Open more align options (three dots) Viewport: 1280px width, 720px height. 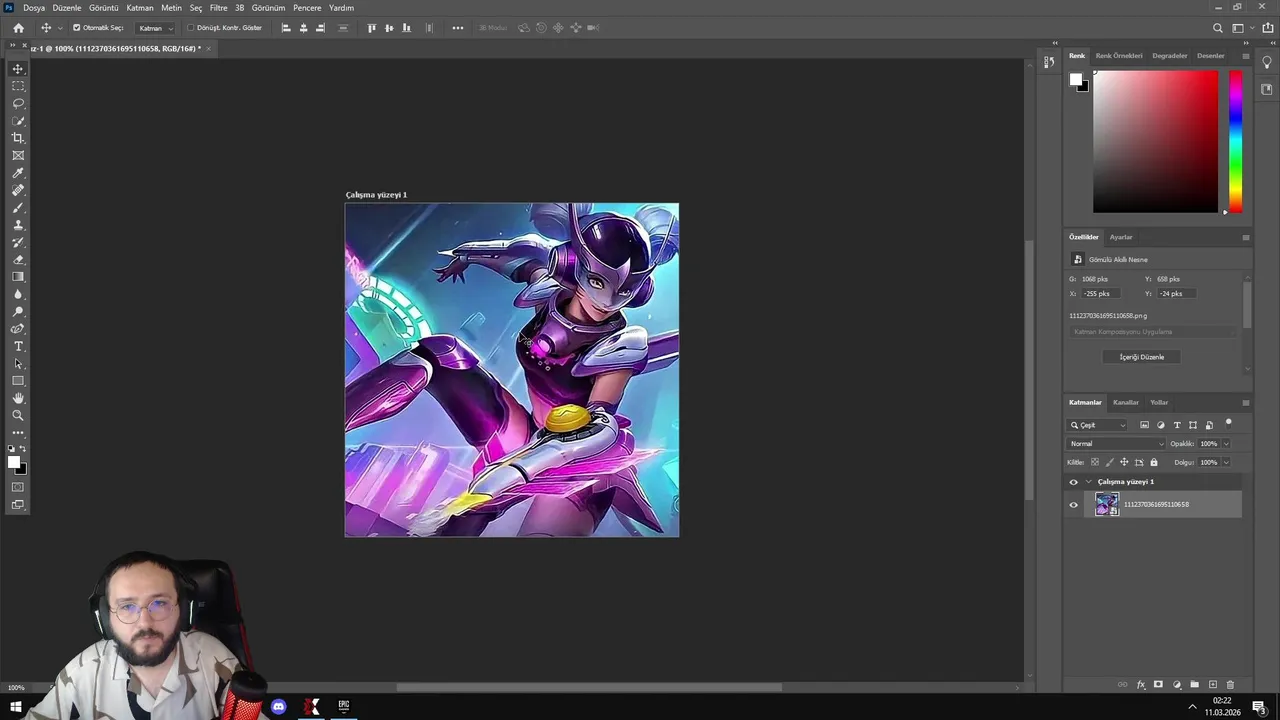pyautogui.click(x=458, y=28)
